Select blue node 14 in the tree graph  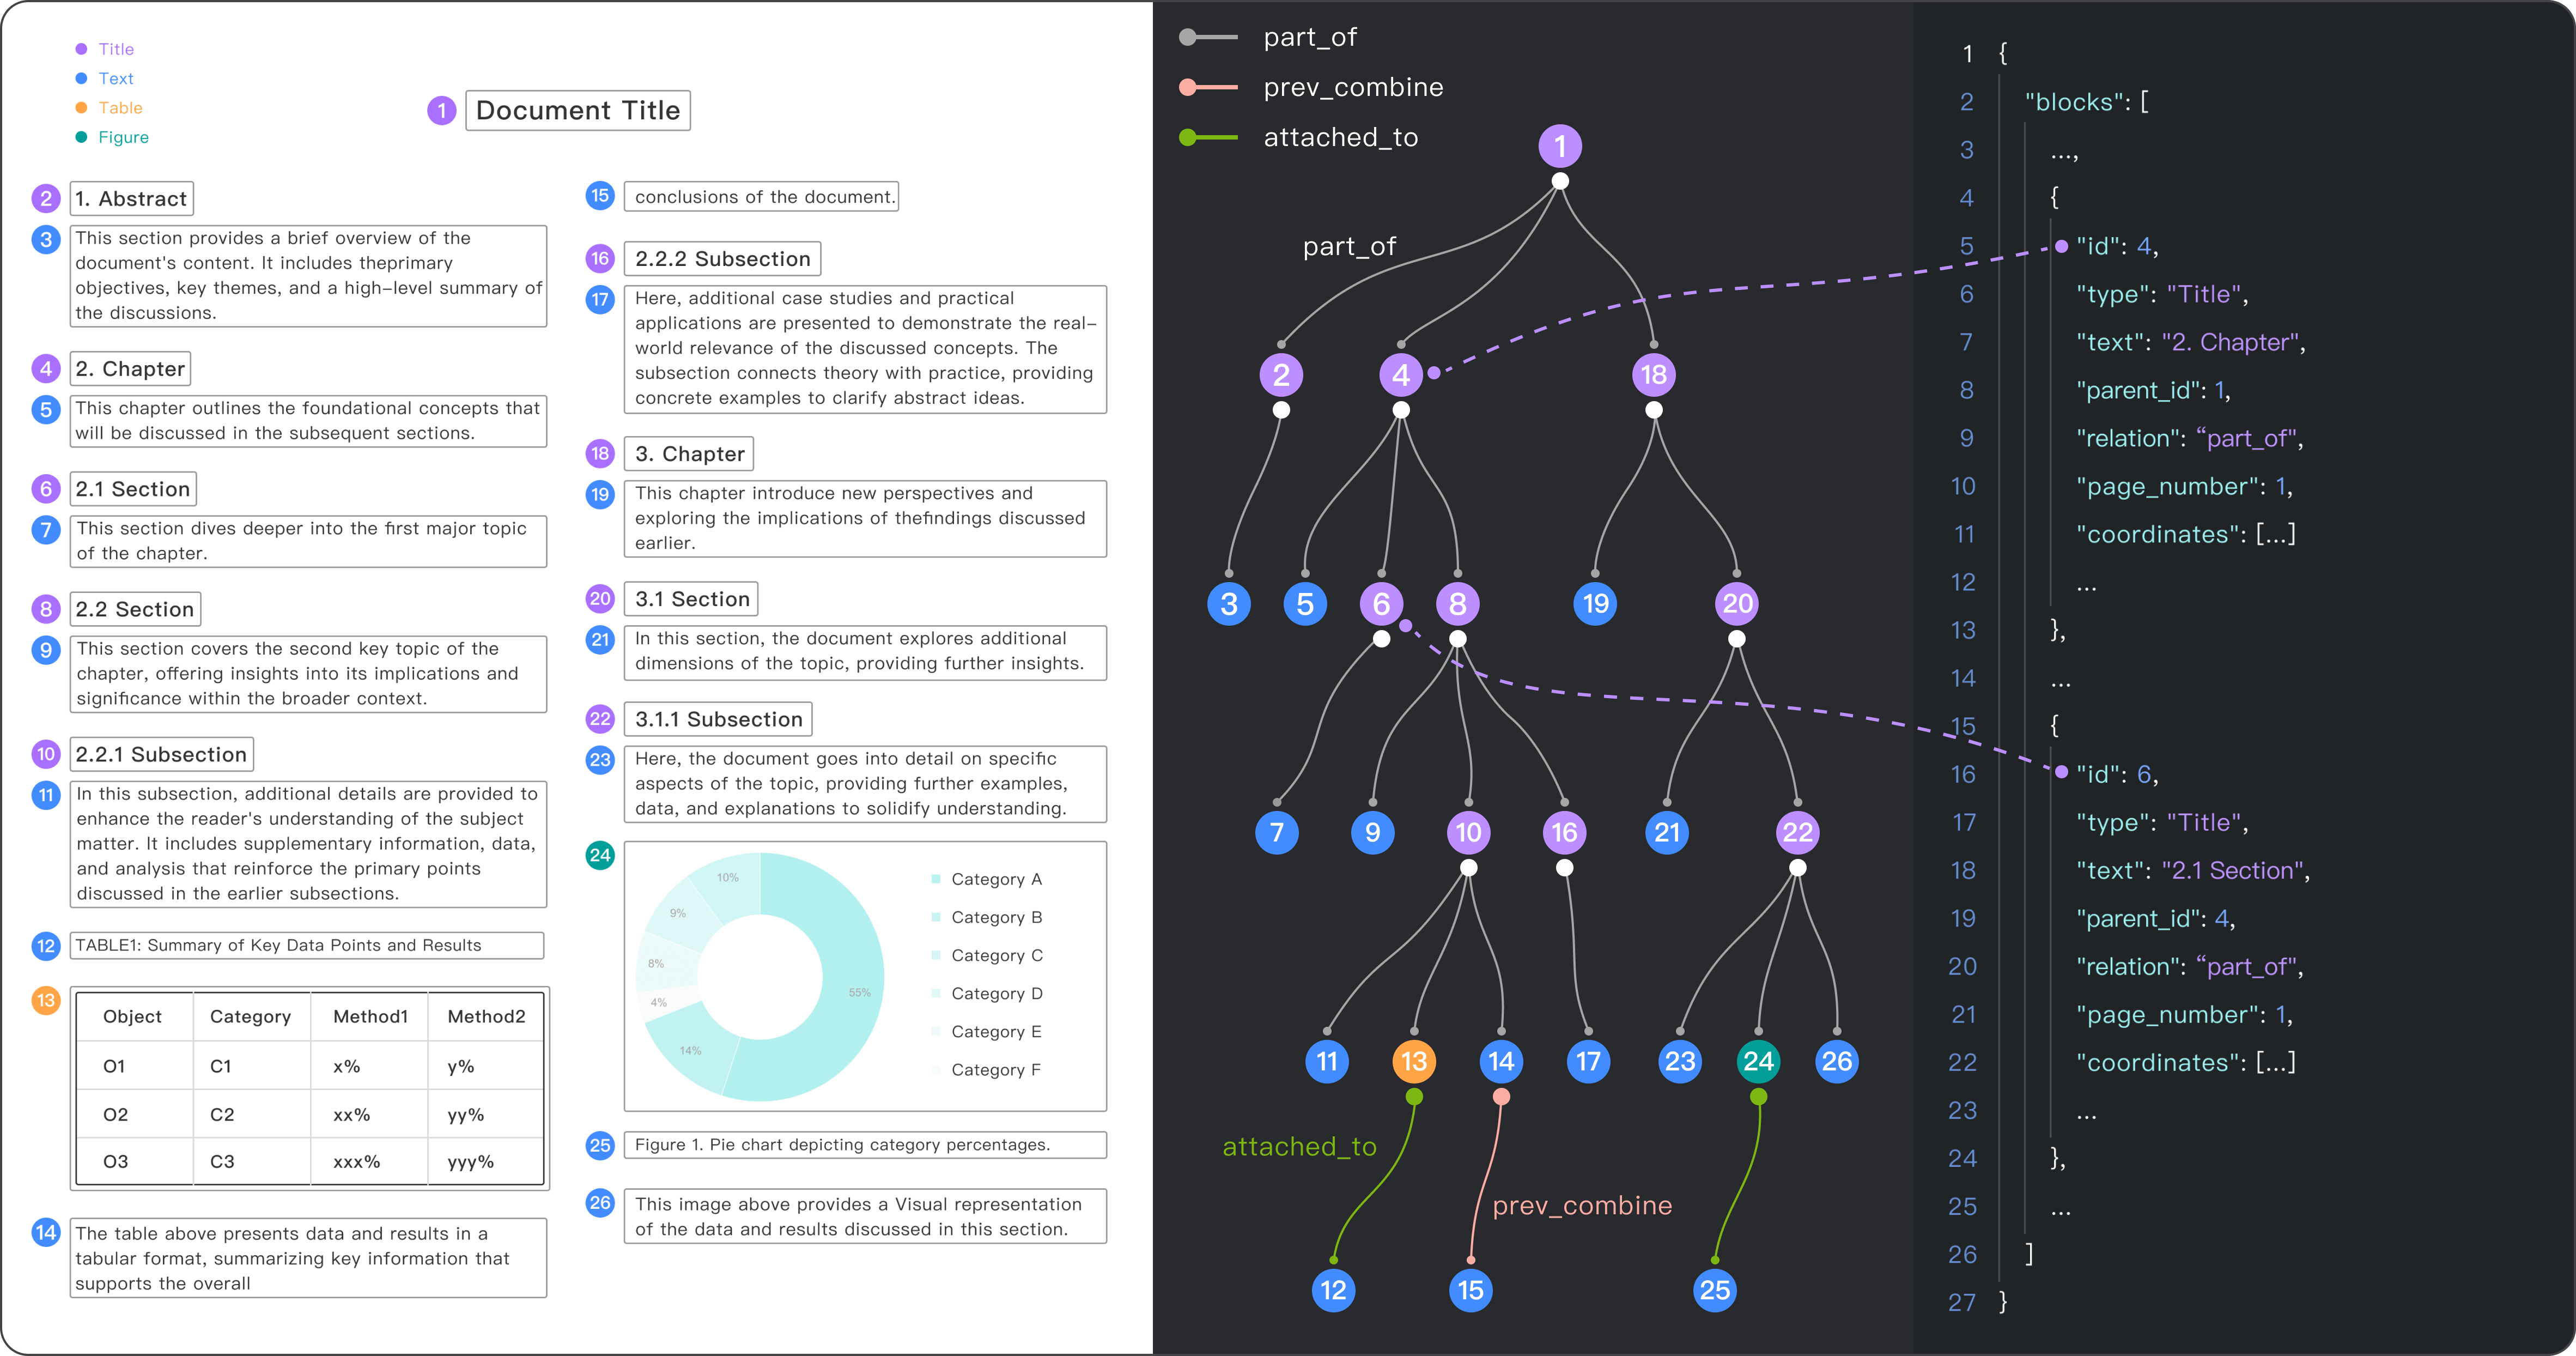pos(1501,1061)
